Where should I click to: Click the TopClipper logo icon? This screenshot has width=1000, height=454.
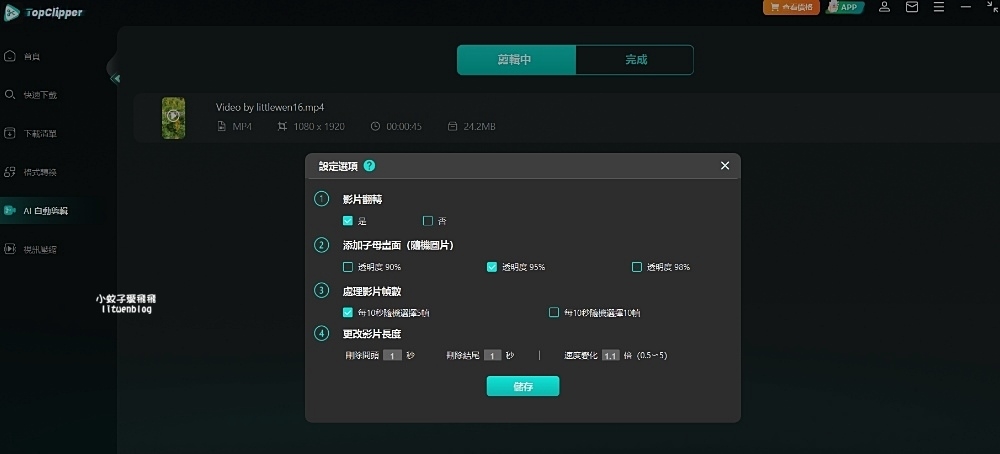(11, 12)
